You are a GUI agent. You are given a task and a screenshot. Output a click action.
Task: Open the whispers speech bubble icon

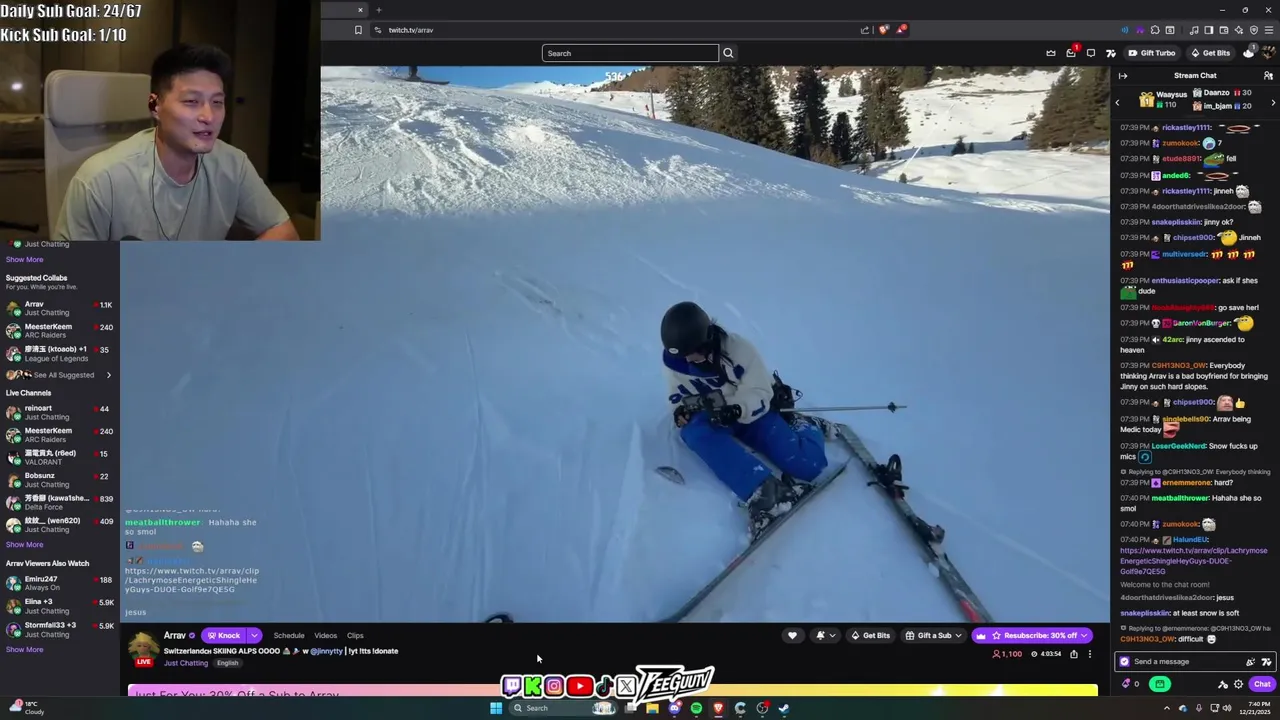[1091, 53]
